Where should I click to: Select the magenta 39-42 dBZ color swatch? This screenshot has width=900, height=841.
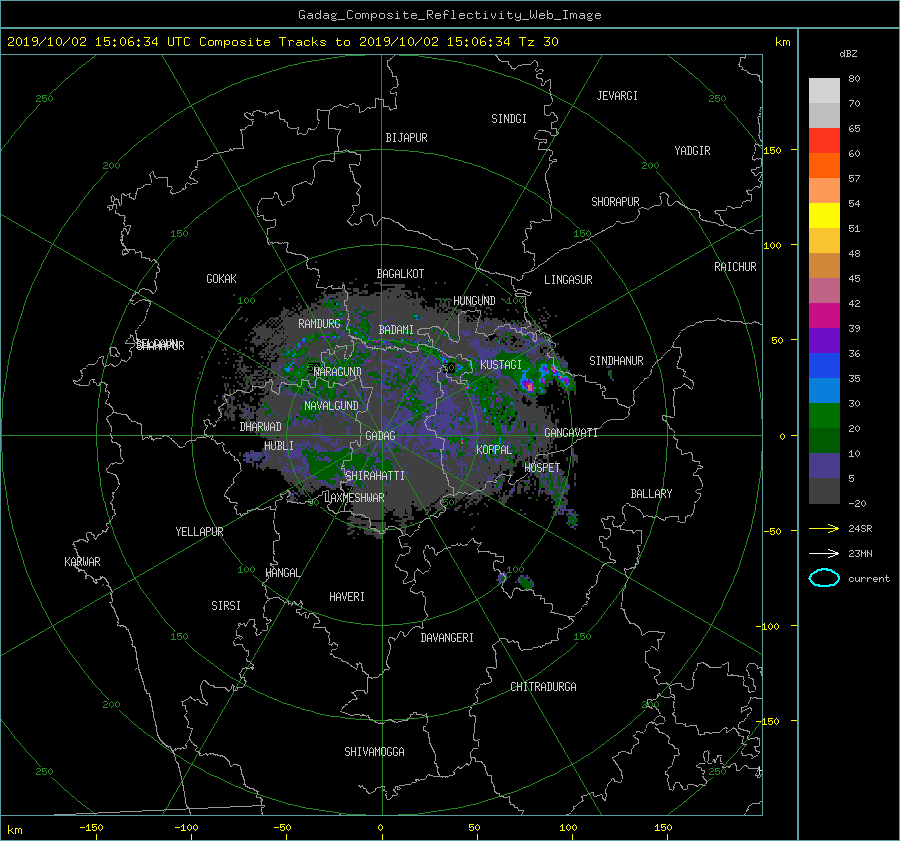click(824, 315)
